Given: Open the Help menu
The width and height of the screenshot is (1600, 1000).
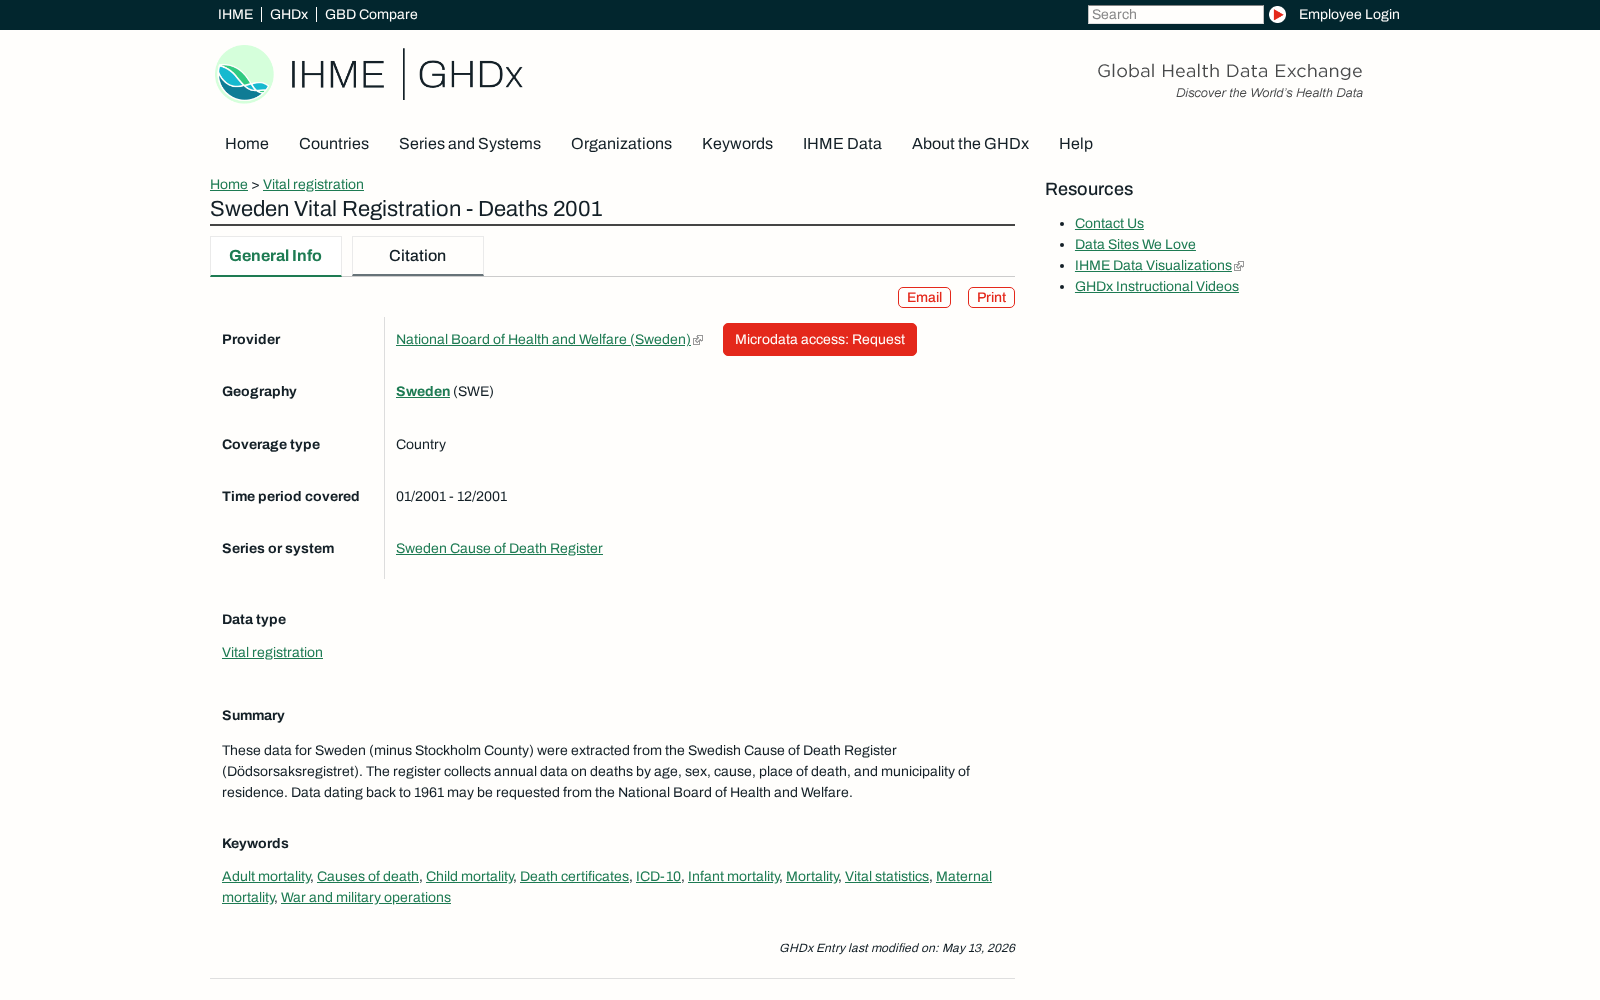Looking at the screenshot, I should coord(1076,144).
